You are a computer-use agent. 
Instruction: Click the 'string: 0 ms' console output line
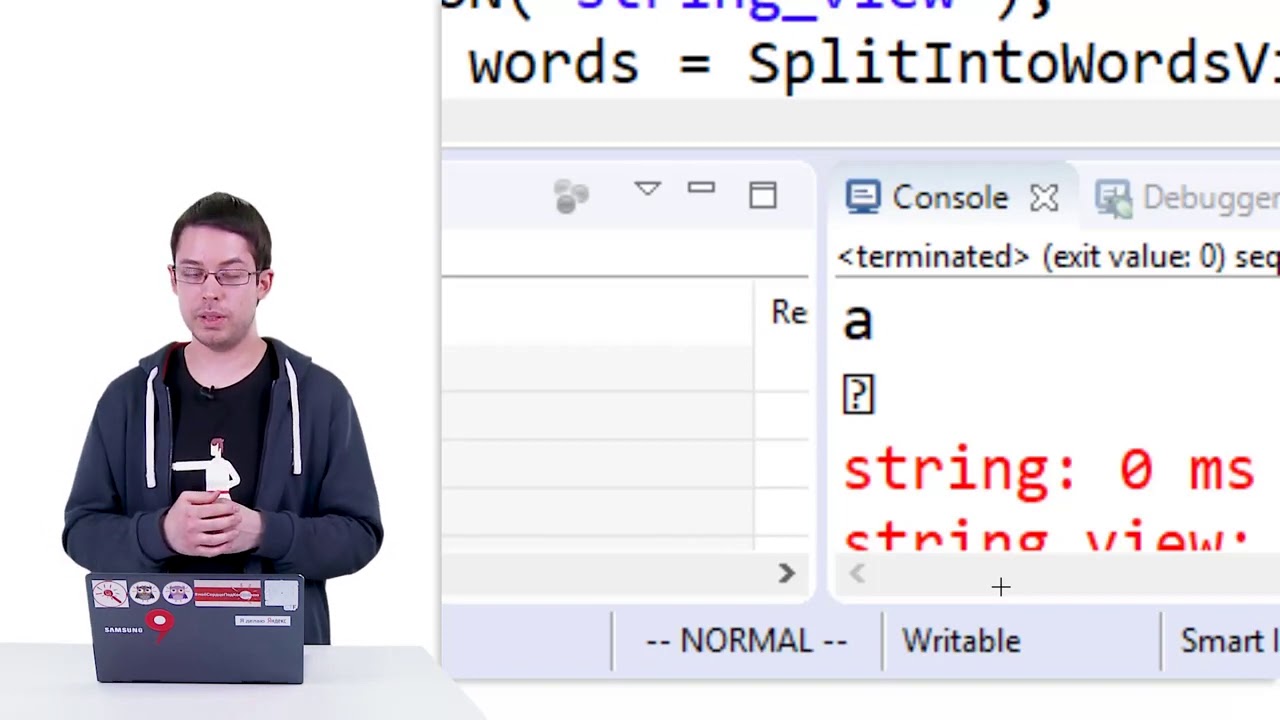tap(1048, 470)
